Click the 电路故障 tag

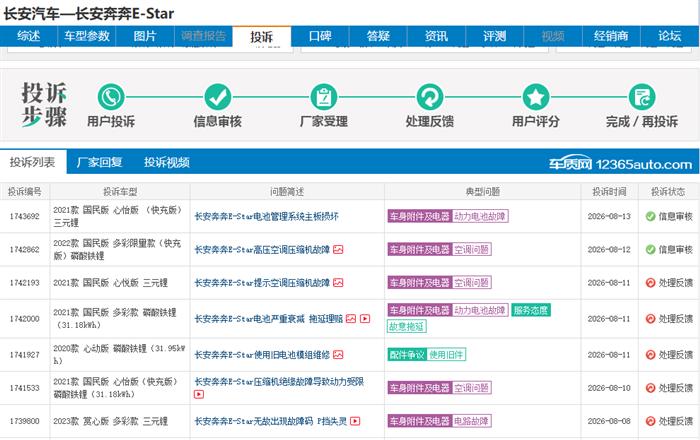point(471,421)
